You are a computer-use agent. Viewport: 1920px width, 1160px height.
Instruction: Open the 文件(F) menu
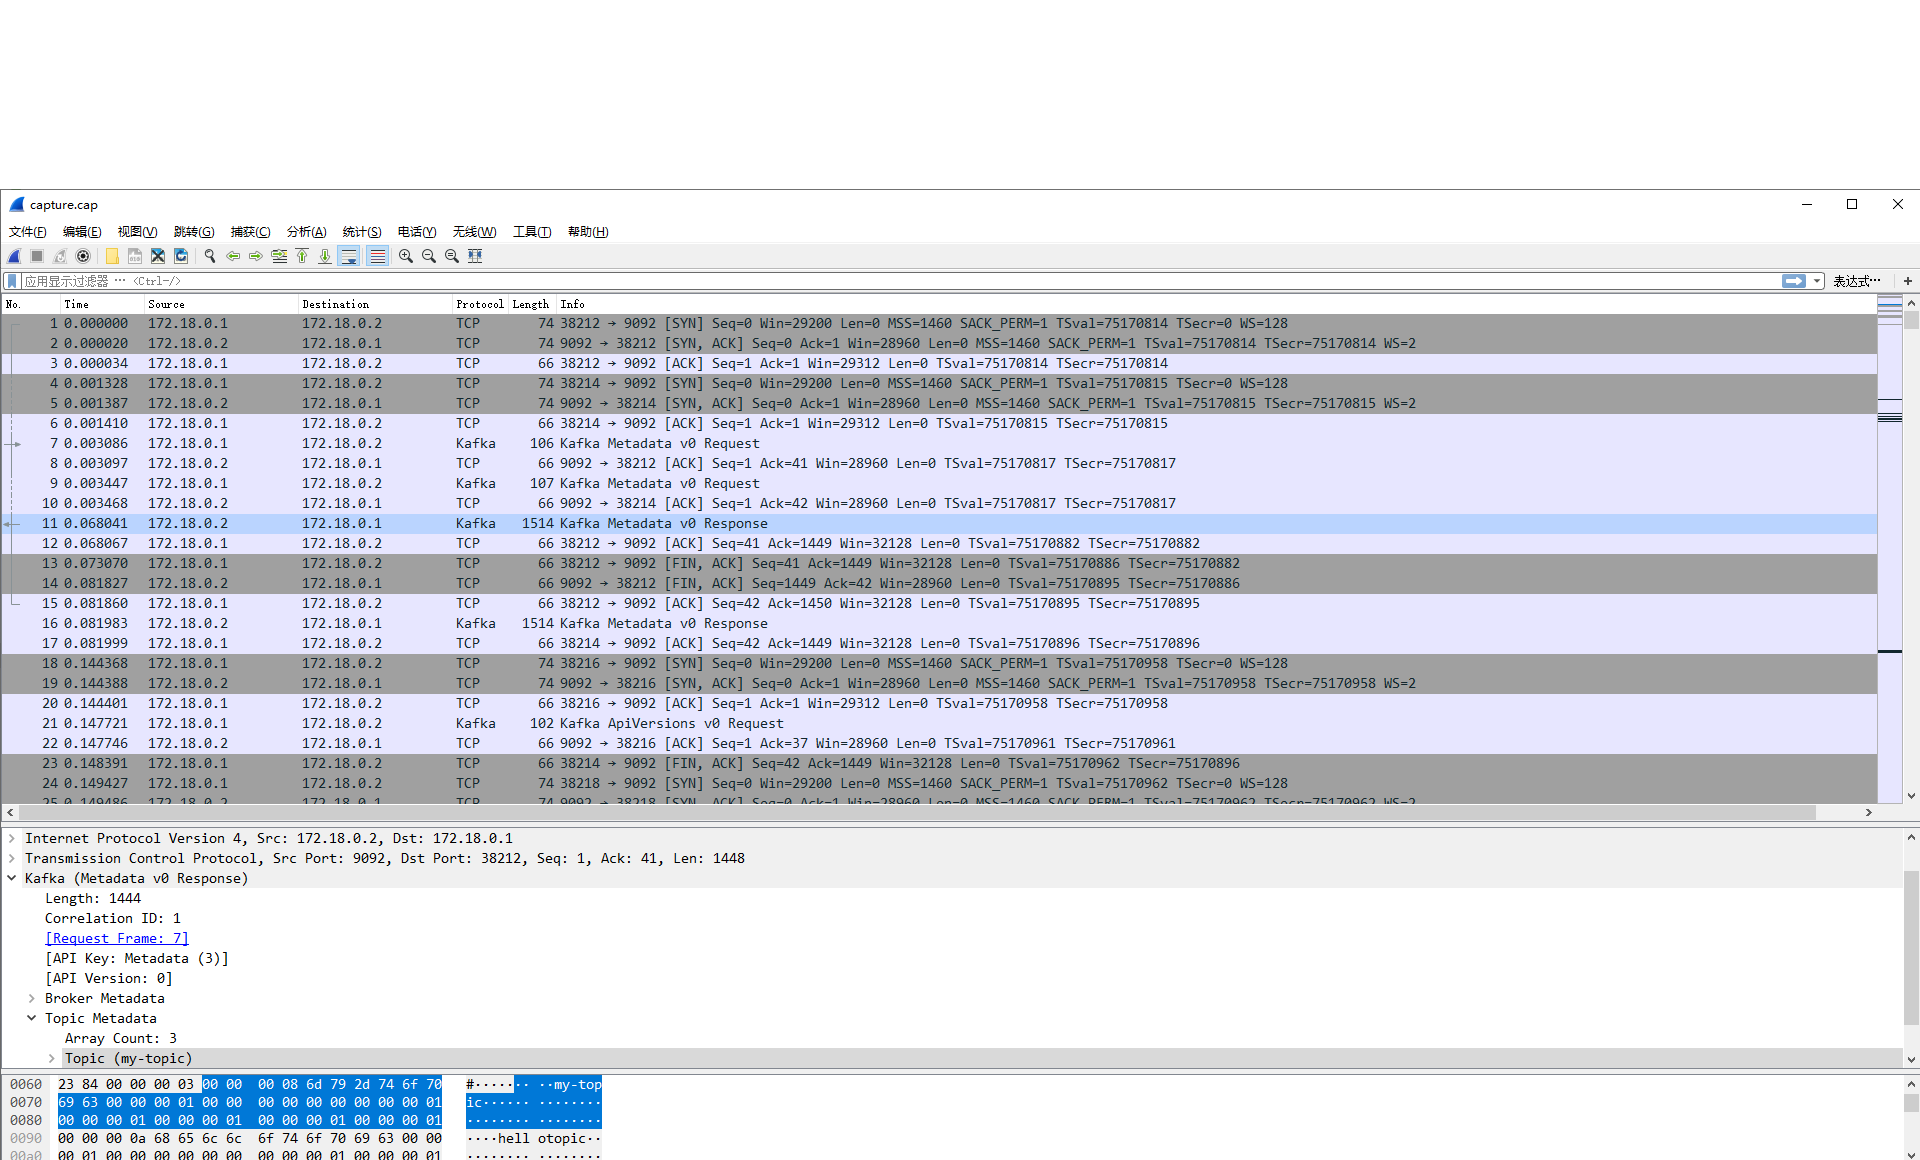28,232
